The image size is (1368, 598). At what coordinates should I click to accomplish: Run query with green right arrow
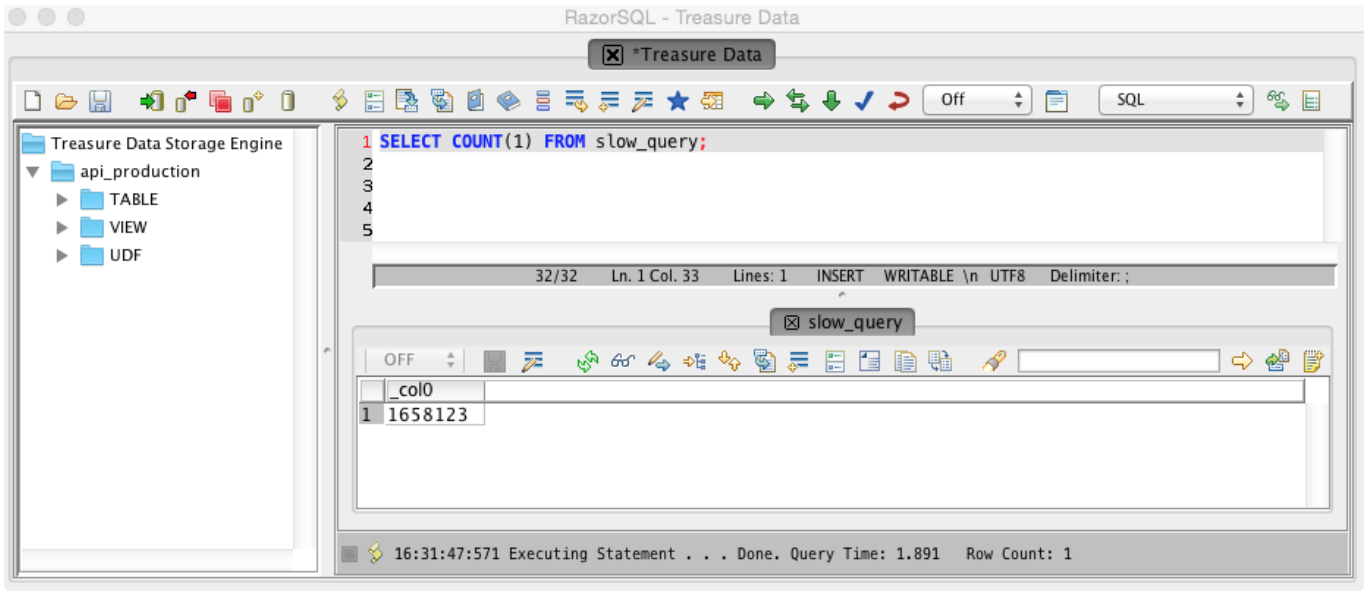click(763, 101)
